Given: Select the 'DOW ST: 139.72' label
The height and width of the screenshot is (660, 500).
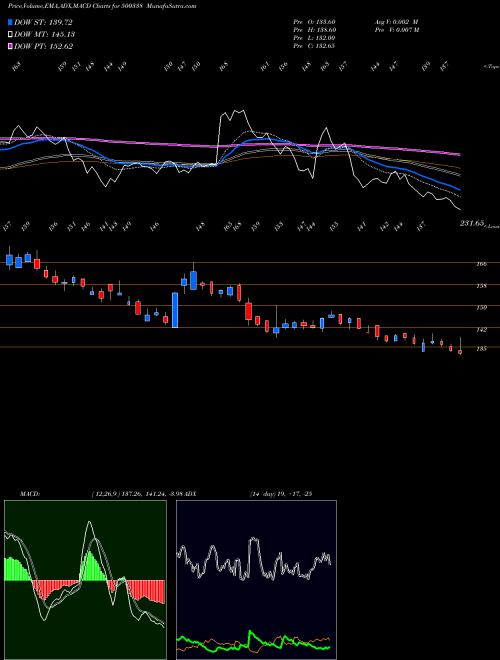Looking at the screenshot, I should click(x=43, y=22).
